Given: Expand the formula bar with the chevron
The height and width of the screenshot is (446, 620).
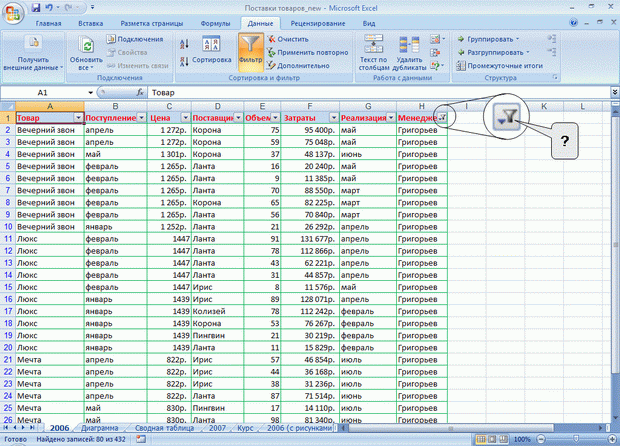Looking at the screenshot, I should [615, 92].
